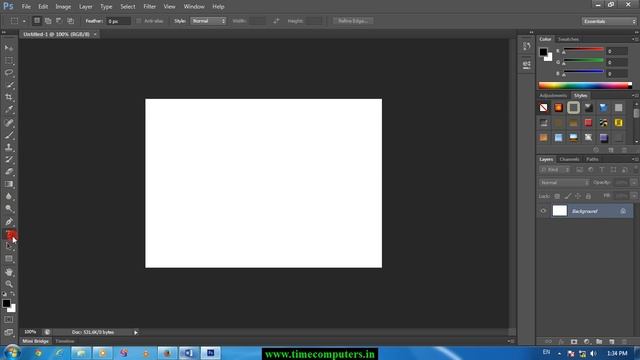Change the screen mode
The height and width of the screenshot is (360, 640).
9,332
